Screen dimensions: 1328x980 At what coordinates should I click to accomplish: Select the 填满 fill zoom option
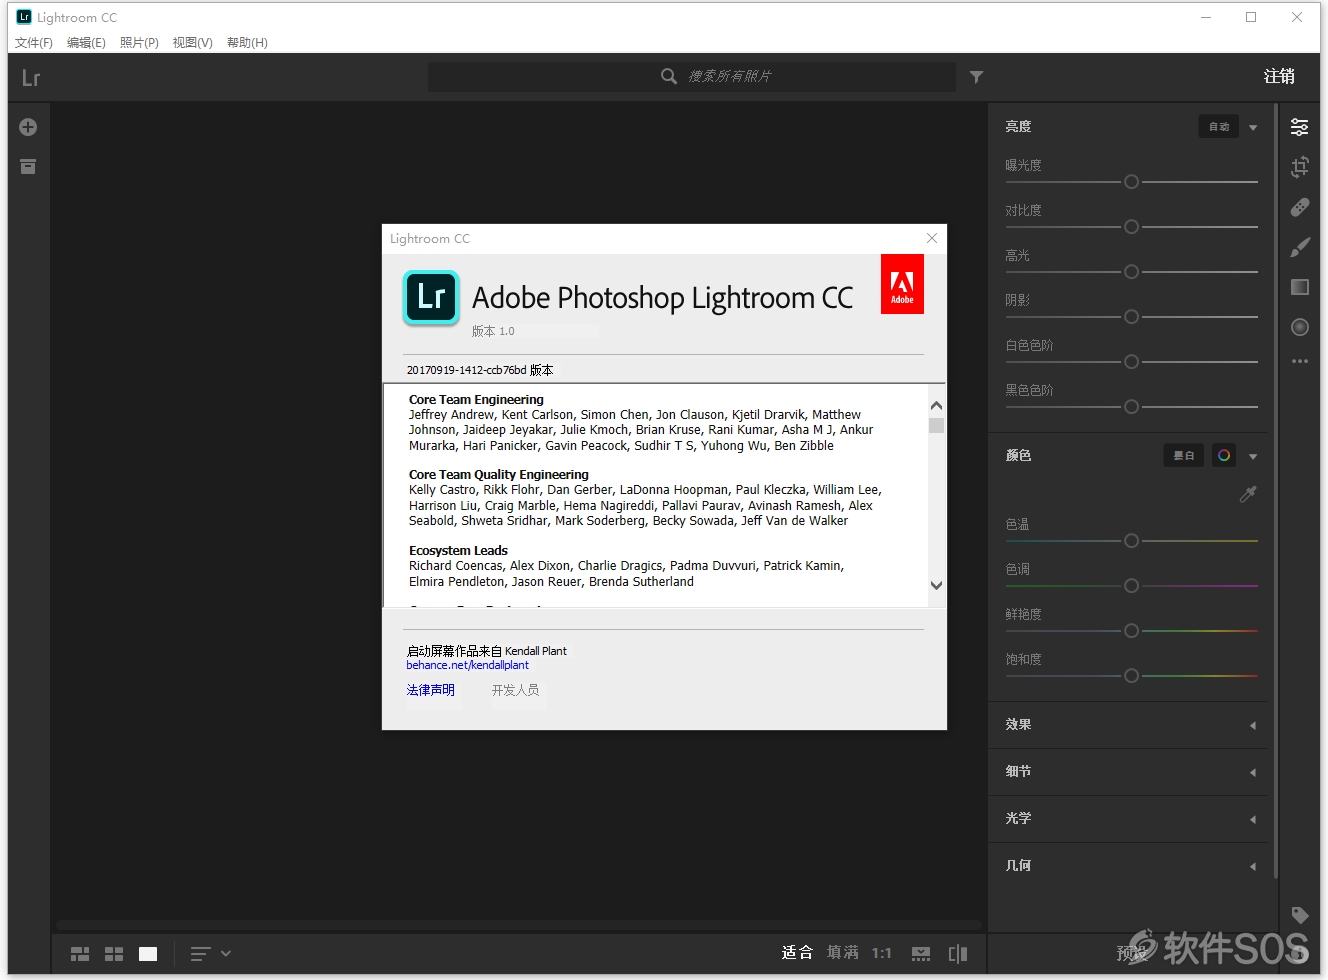843,952
